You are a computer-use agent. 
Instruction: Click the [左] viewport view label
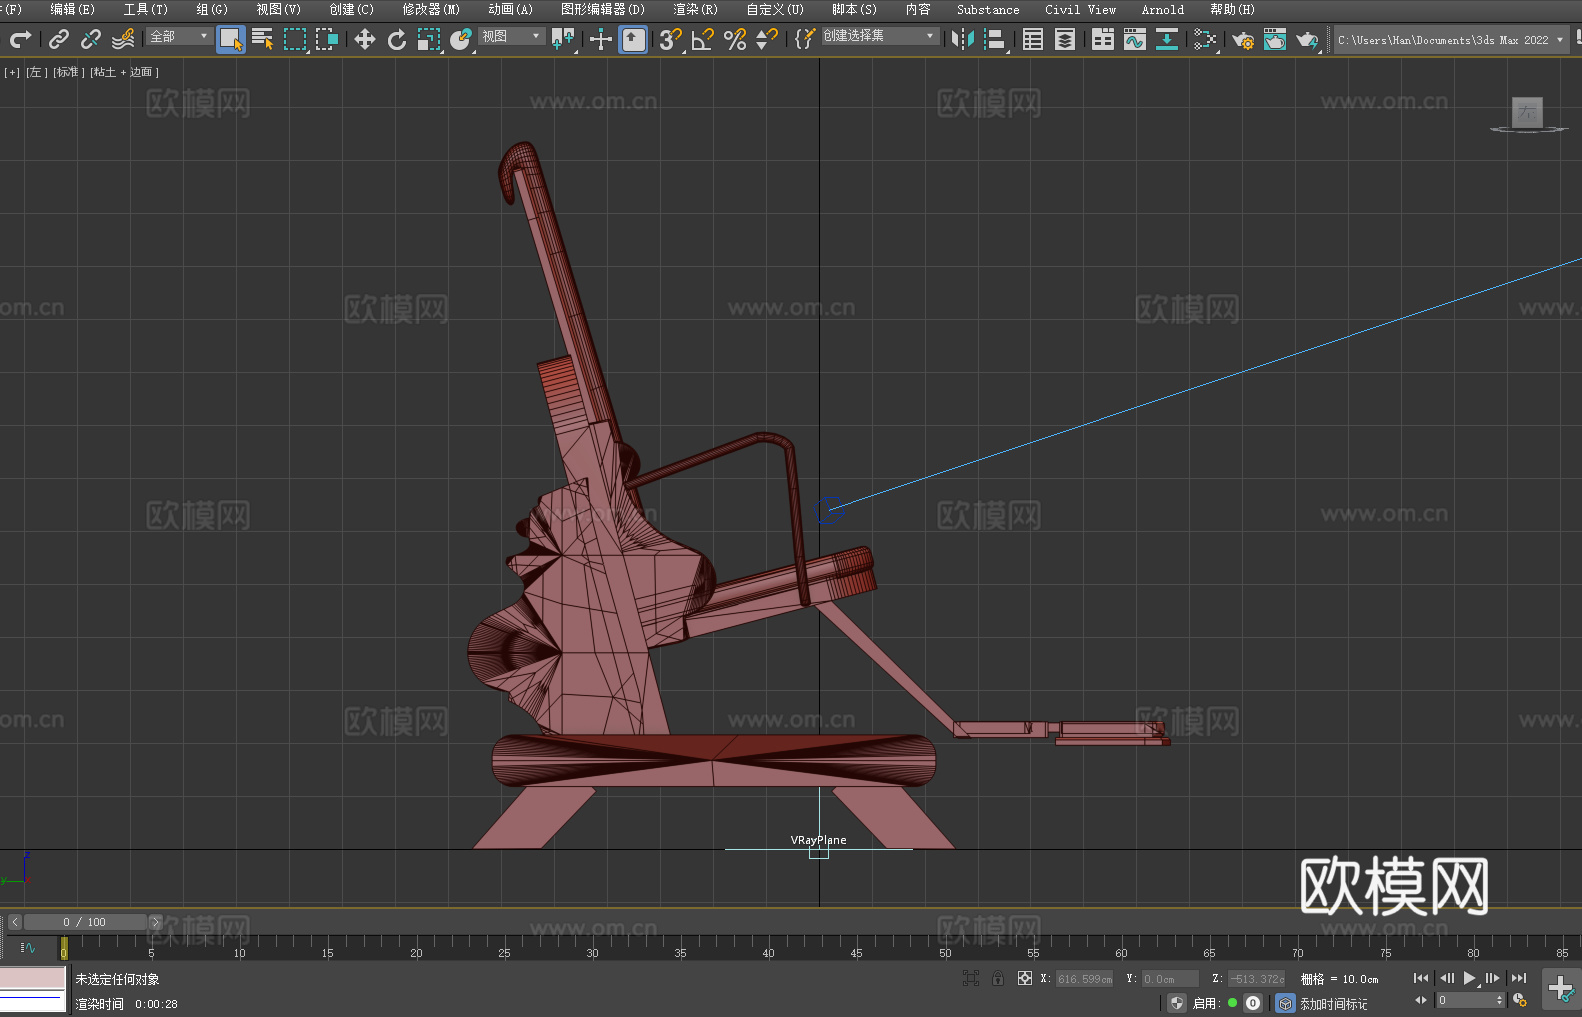(36, 72)
